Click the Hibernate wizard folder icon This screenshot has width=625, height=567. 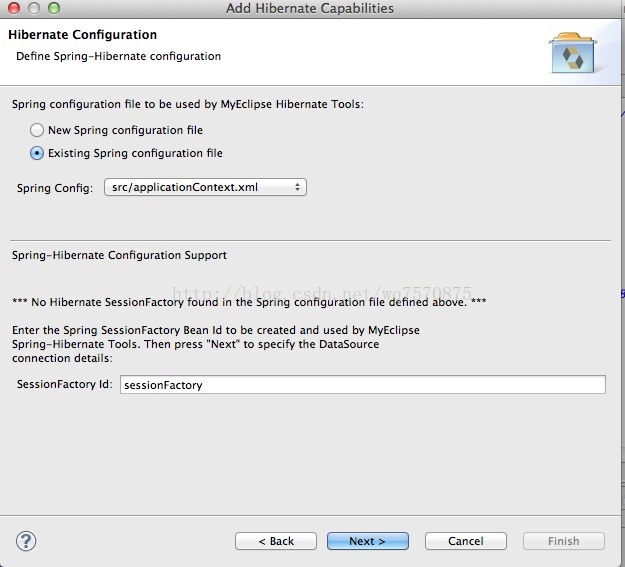coord(573,53)
